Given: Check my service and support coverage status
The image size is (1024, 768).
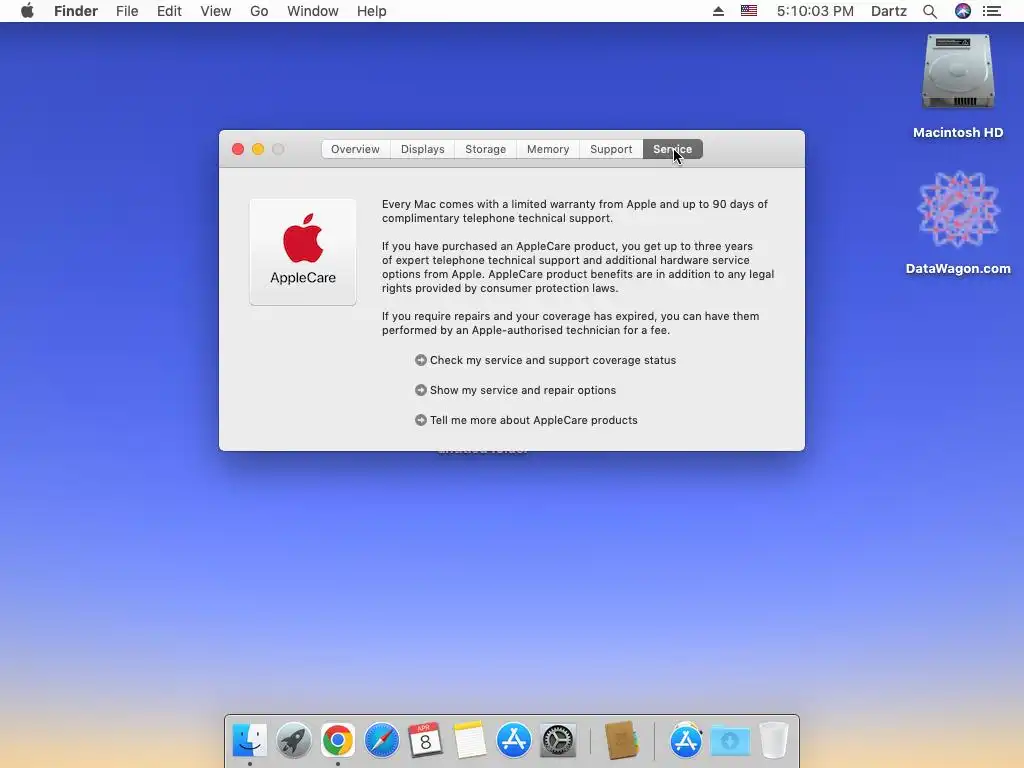Looking at the screenshot, I should (545, 360).
